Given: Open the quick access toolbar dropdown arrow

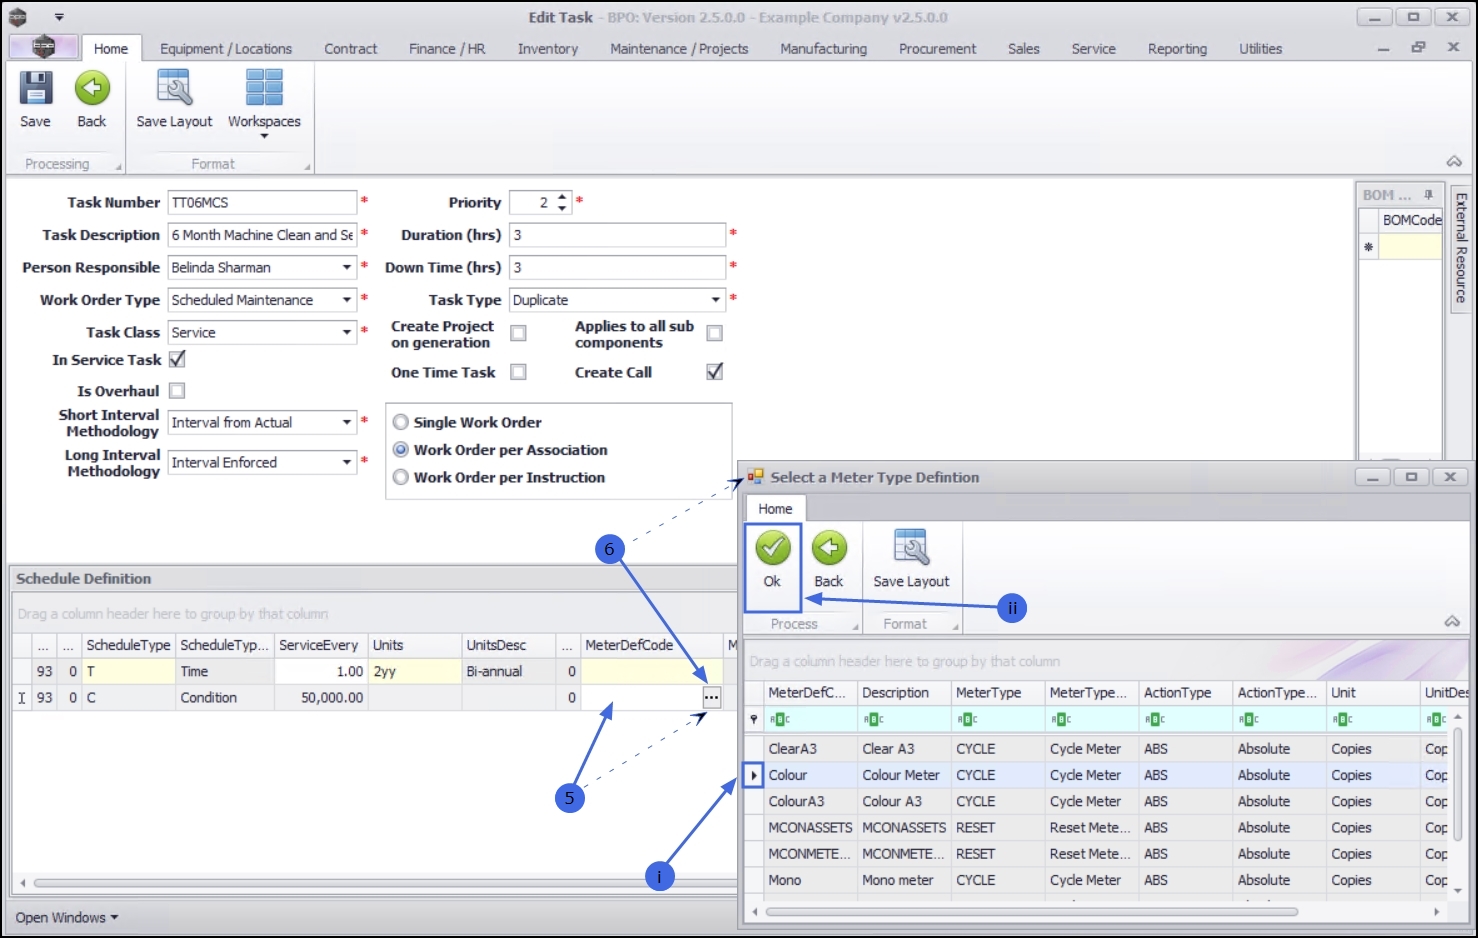Looking at the screenshot, I should 59,17.
